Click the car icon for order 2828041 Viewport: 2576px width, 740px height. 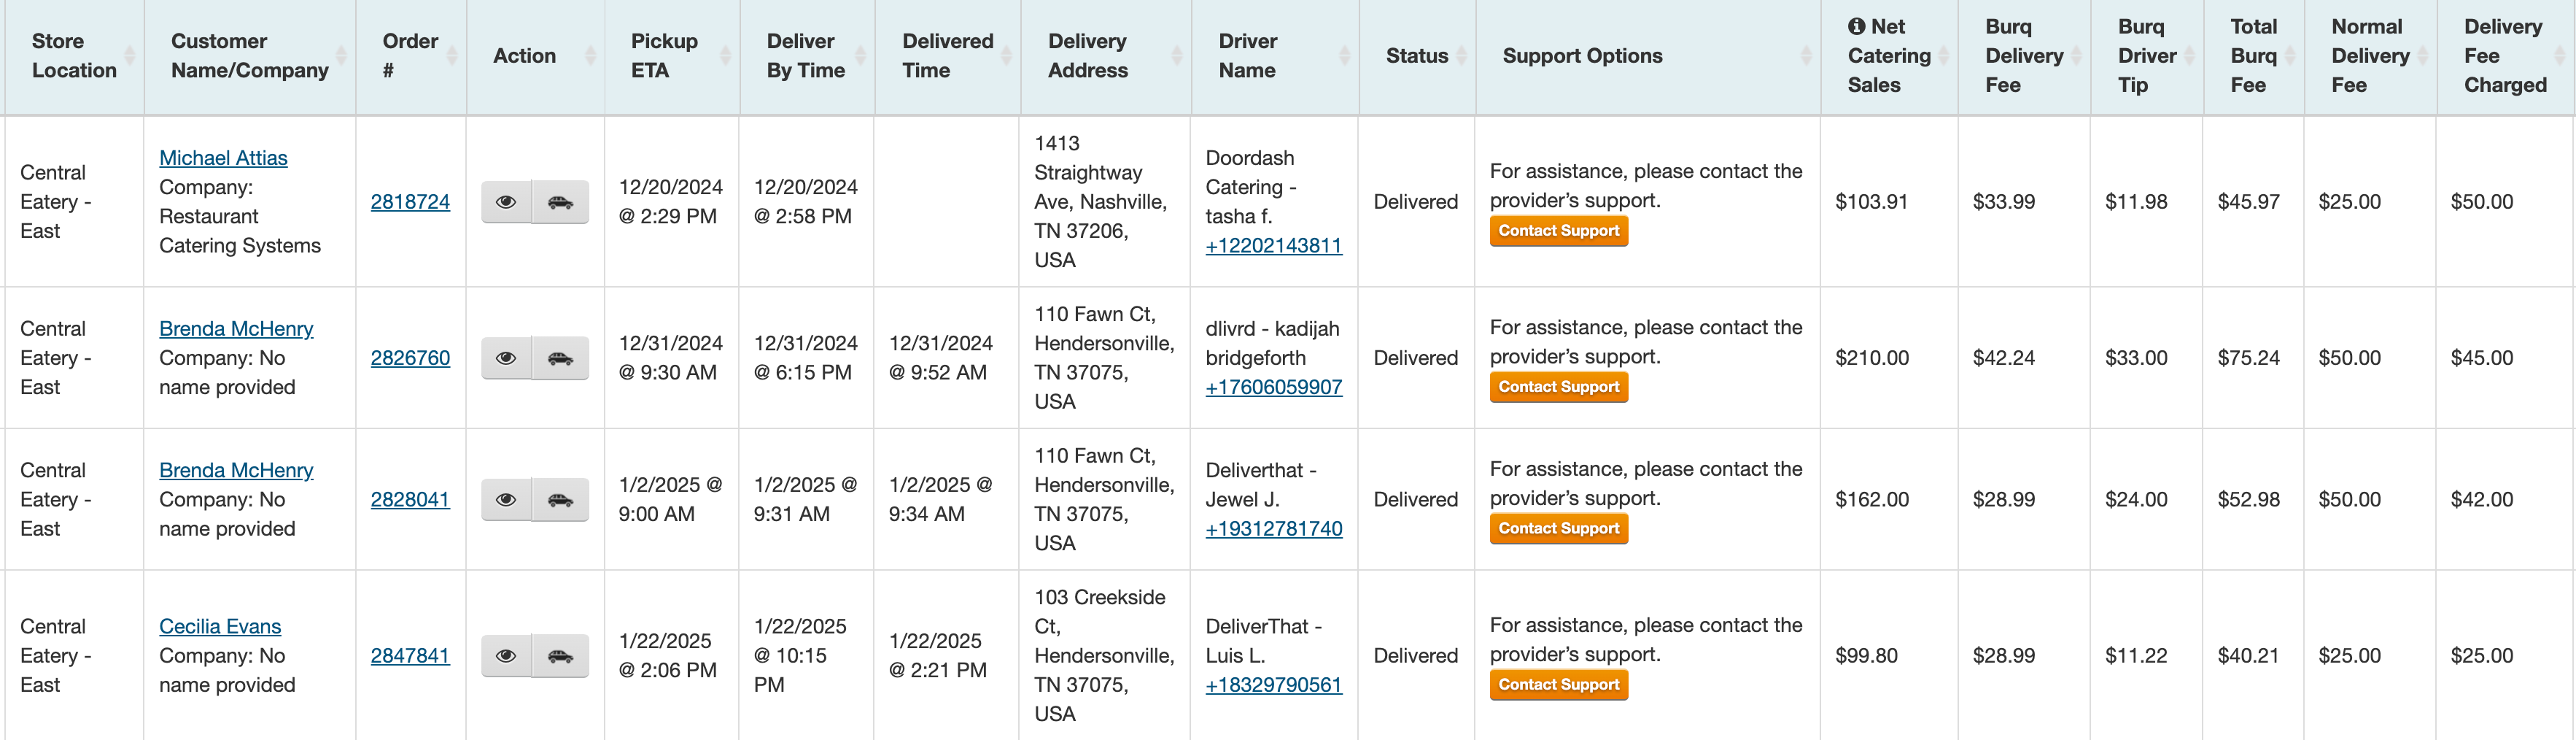click(x=560, y=500)
